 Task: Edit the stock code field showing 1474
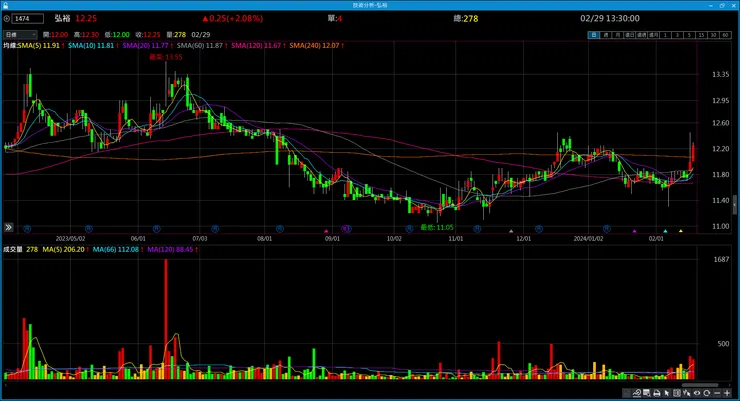28,19
